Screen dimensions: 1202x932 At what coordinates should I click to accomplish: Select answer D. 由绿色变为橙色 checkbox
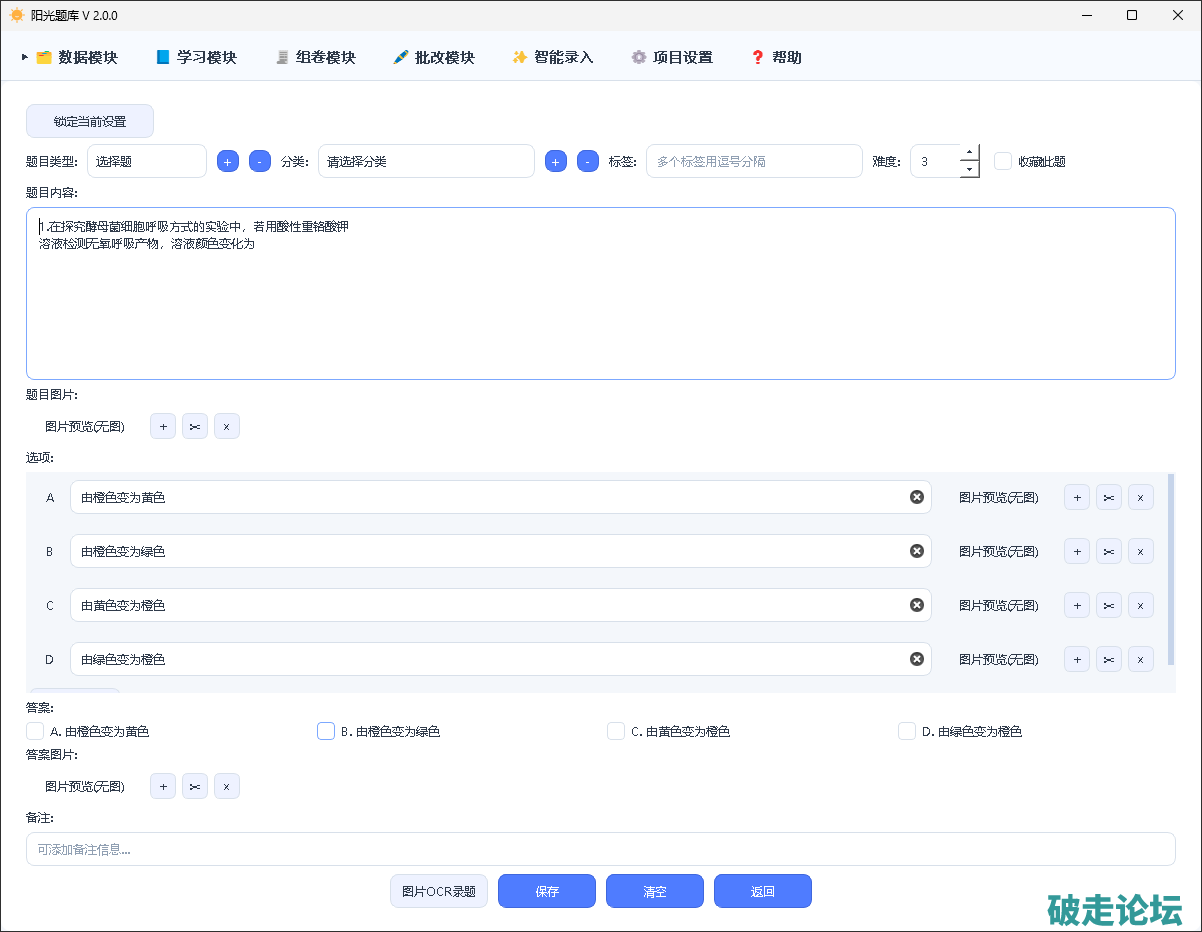pos(907,731)
